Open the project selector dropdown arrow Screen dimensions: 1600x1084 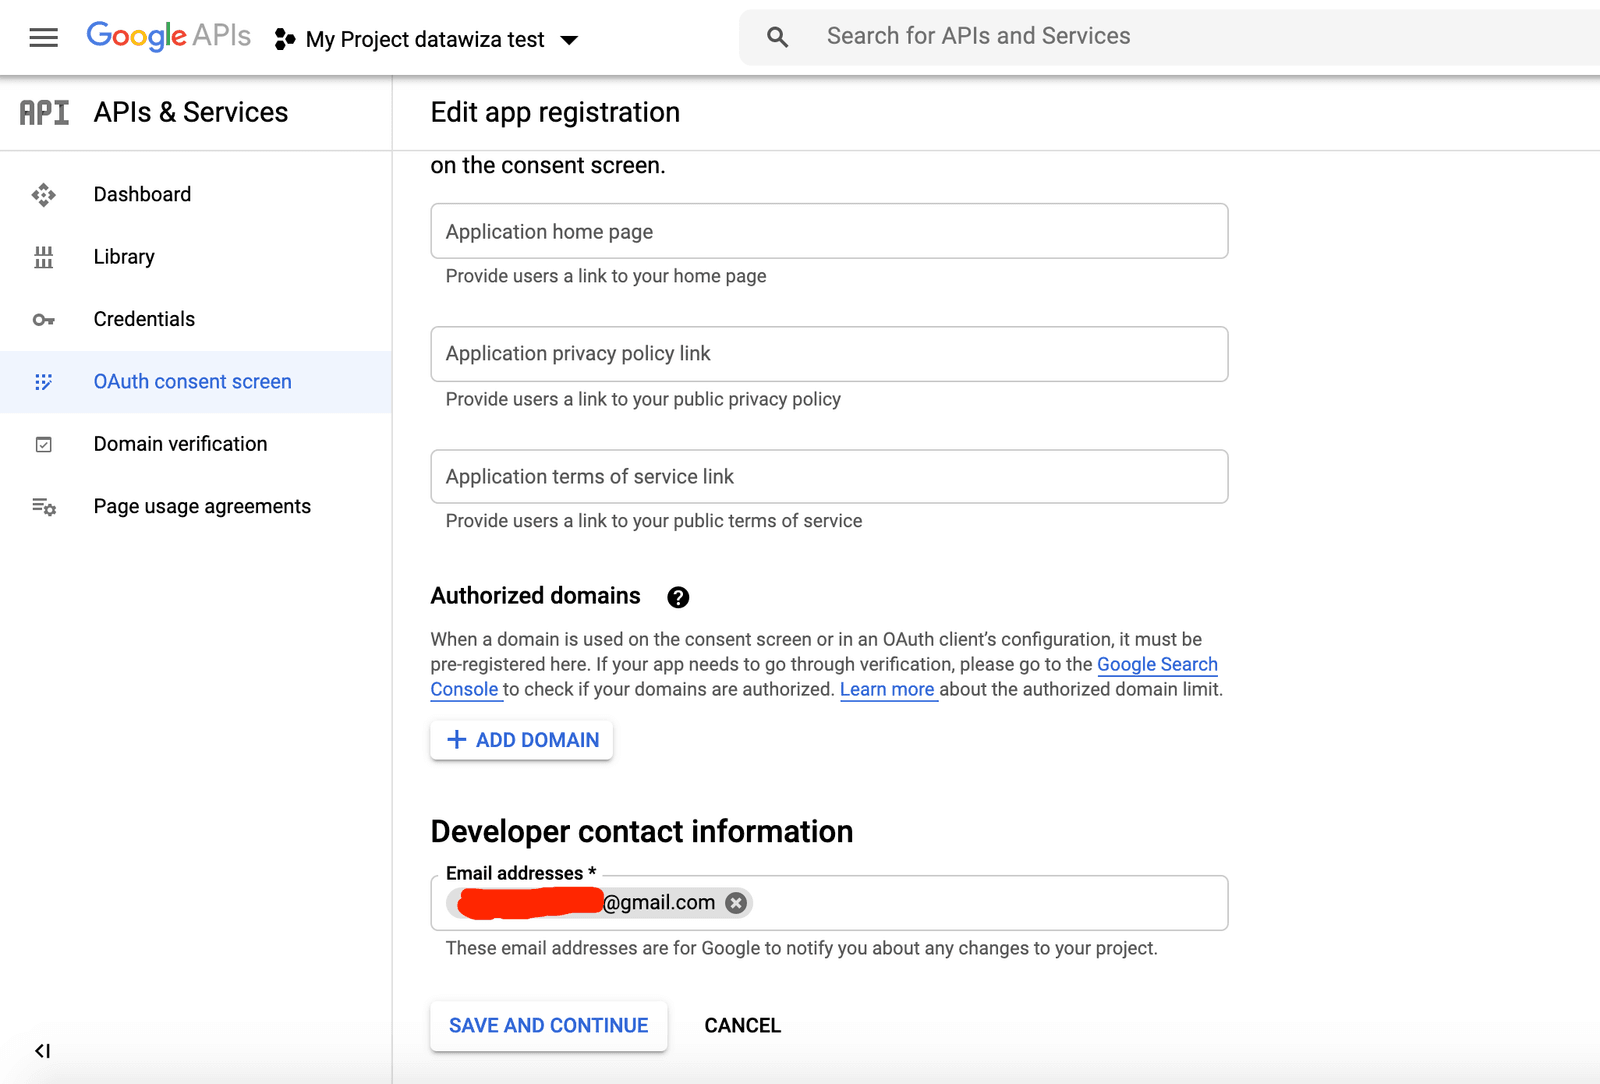[x=569, y=40]
